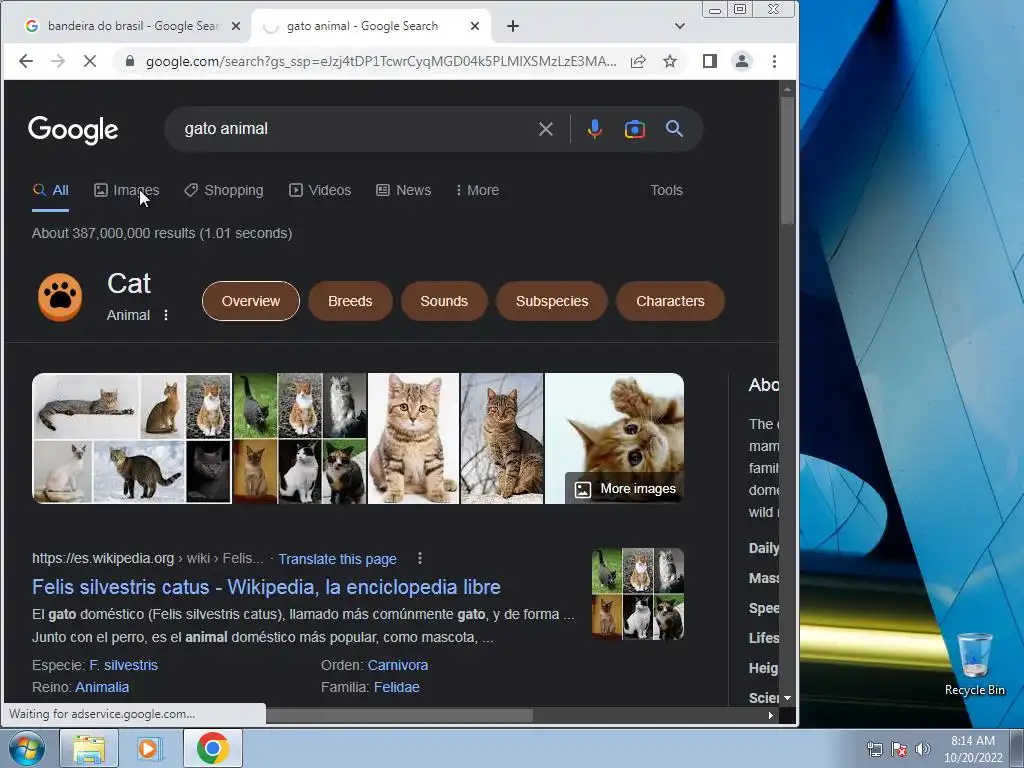Close the 'gato animal' tab
This screenshot has height=768, width=1024.
pos(475,26)
